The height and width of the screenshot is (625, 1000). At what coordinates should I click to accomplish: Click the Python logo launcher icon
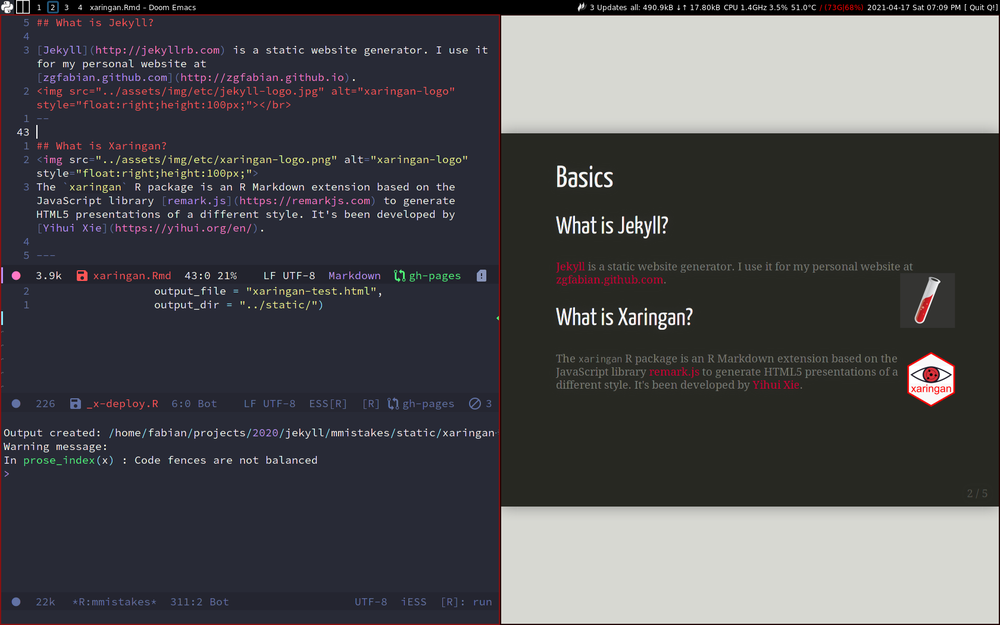(x=7, y=7)
